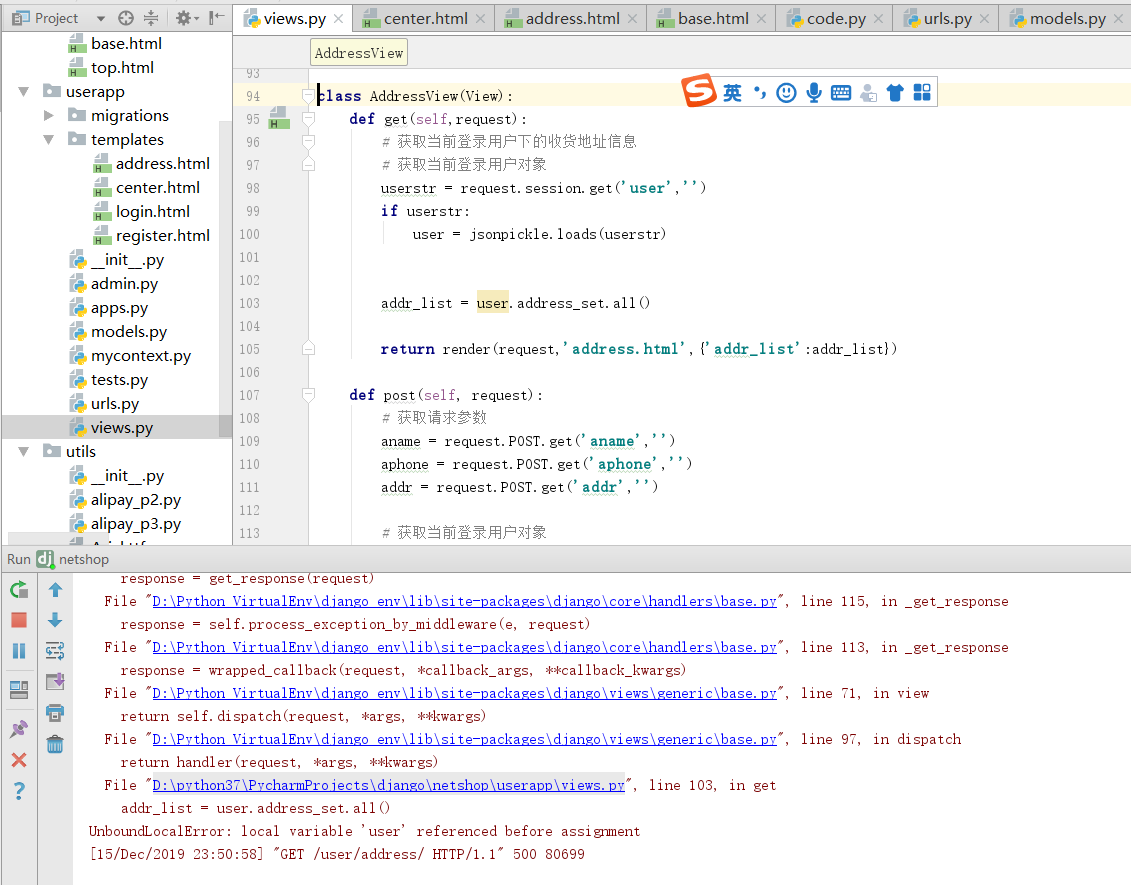Viewport: 1131px width, 885px height.
Task: Click the scroll from source target icon
Action: coord(126,19)
